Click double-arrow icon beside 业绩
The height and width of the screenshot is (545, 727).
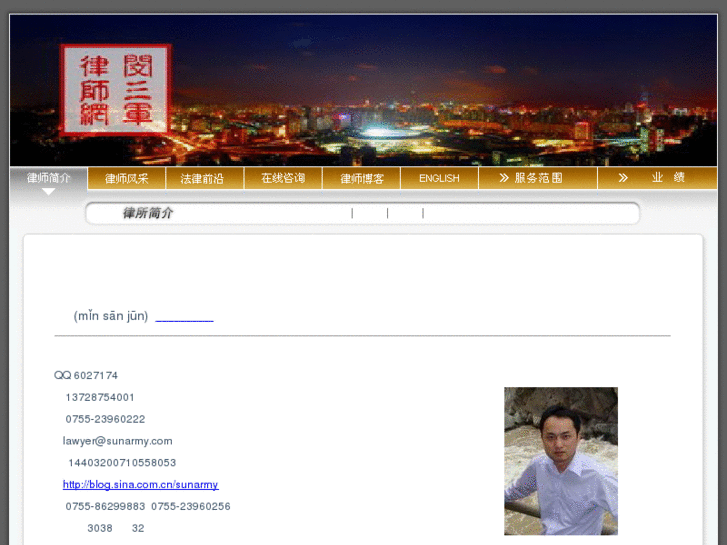coord(623,178)
